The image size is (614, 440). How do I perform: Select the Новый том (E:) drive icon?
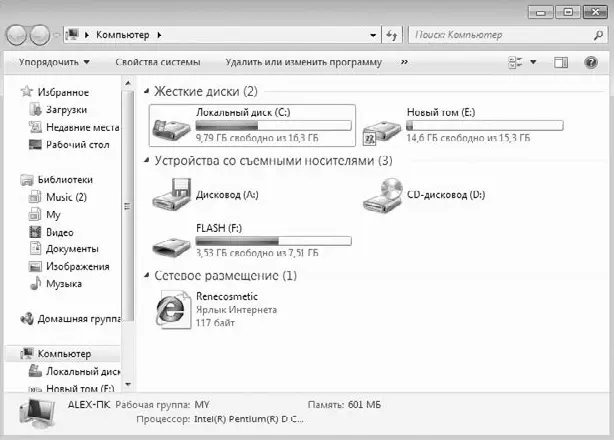[x=381, y=132]
